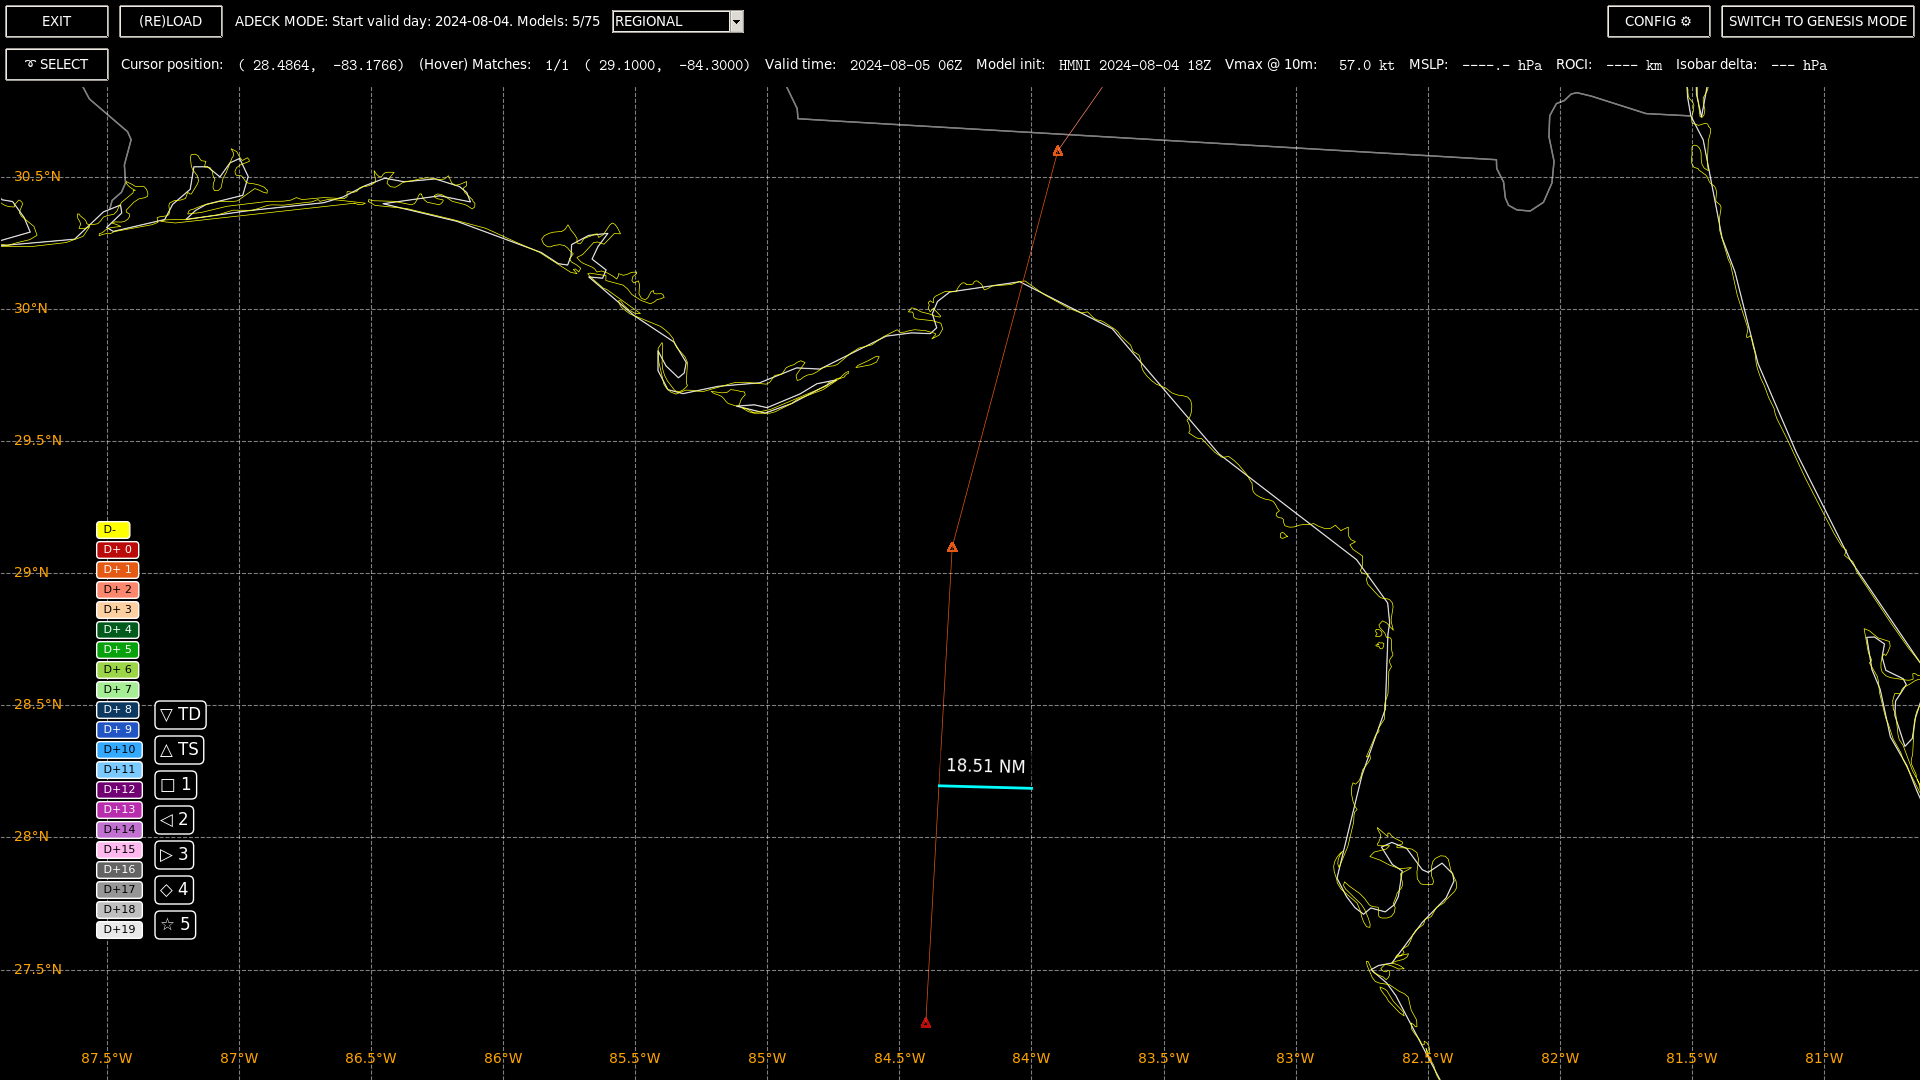Click the track point near 30.6°N
Viewport: 1920px width, 1080px height.
coord(1058,151)
